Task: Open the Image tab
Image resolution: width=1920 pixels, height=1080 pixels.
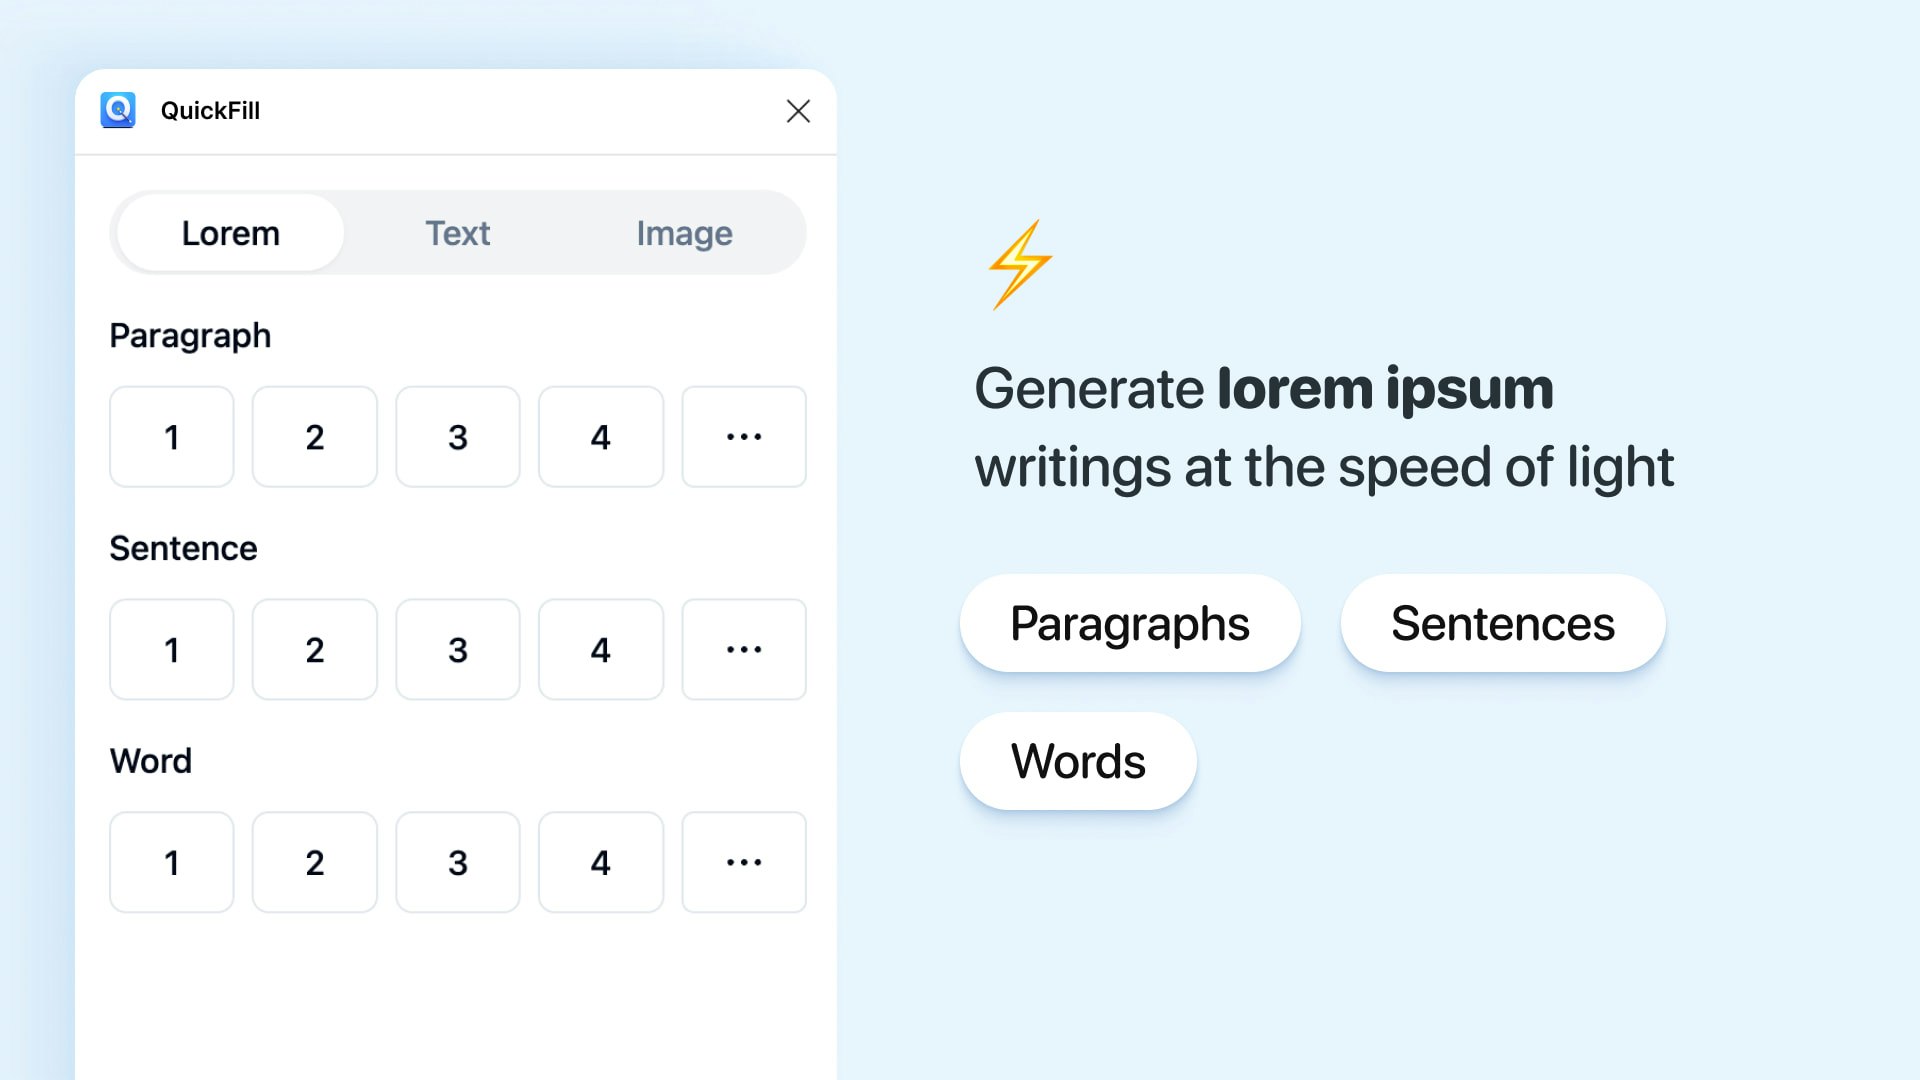Action: (x=685, y=233)
